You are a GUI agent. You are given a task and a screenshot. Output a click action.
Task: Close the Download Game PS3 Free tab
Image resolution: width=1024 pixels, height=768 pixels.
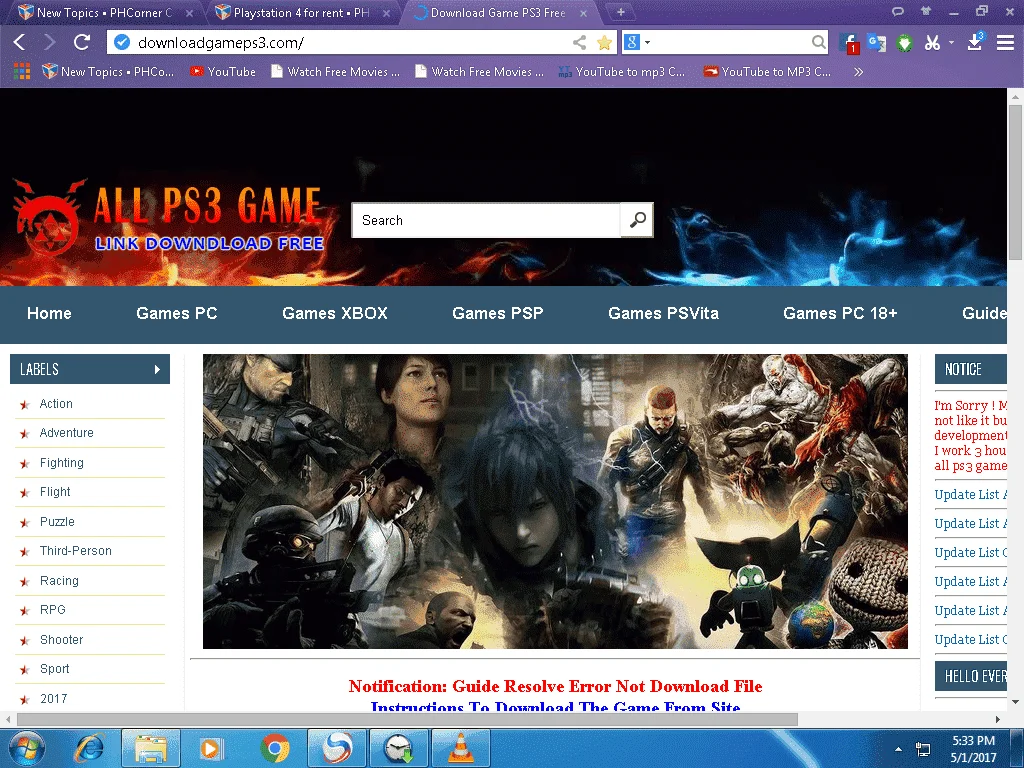coord(583,13)
